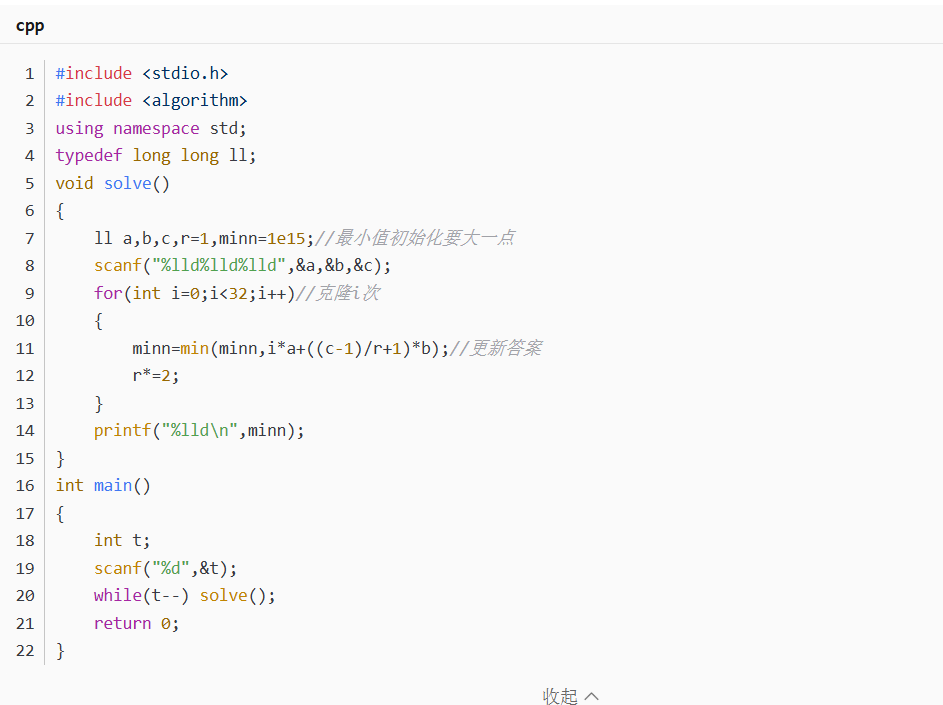Click the comment 克隆i次
943x705 pixels.
pos(338,293)
